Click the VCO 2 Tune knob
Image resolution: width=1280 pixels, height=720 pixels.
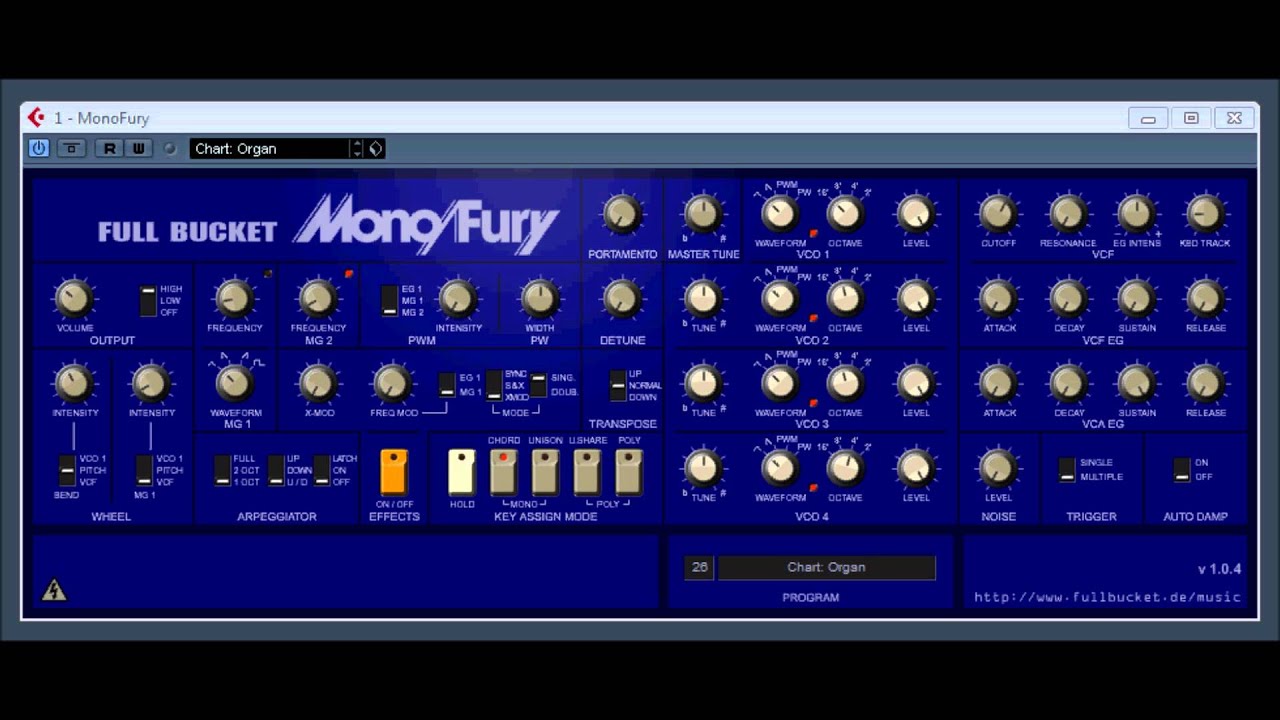(x=703, y=298)
